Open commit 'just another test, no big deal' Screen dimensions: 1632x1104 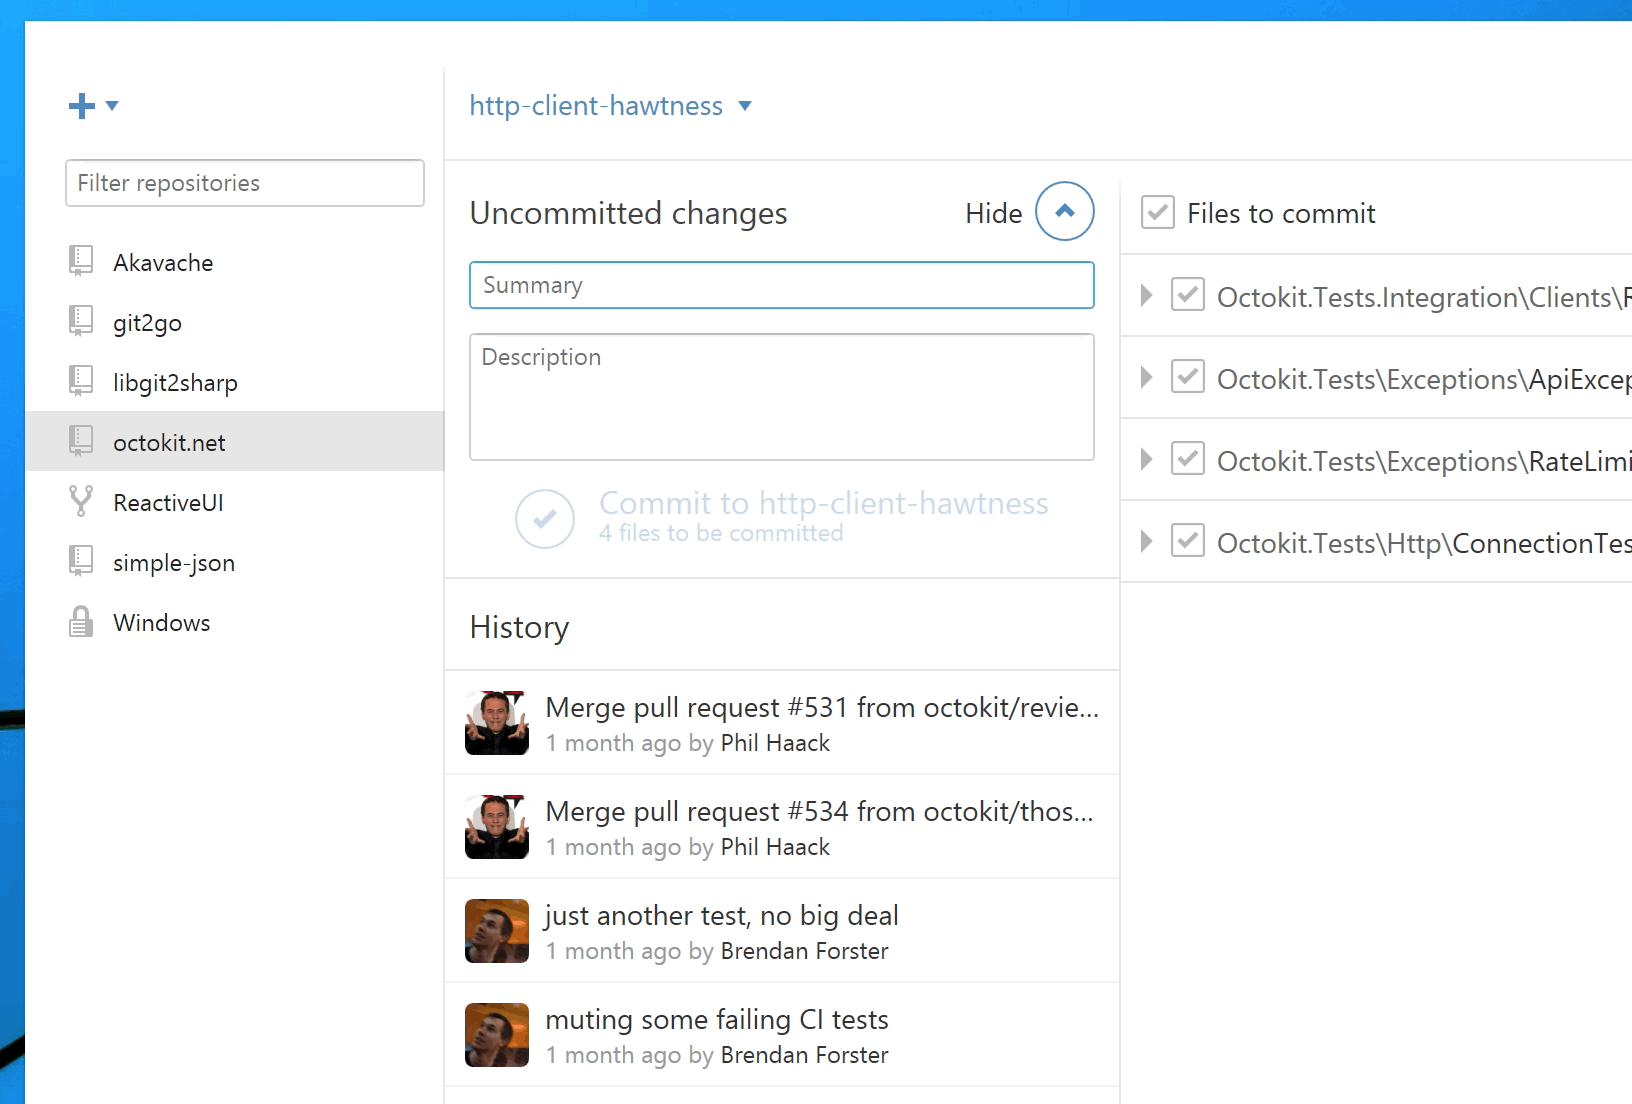[782, 931]
